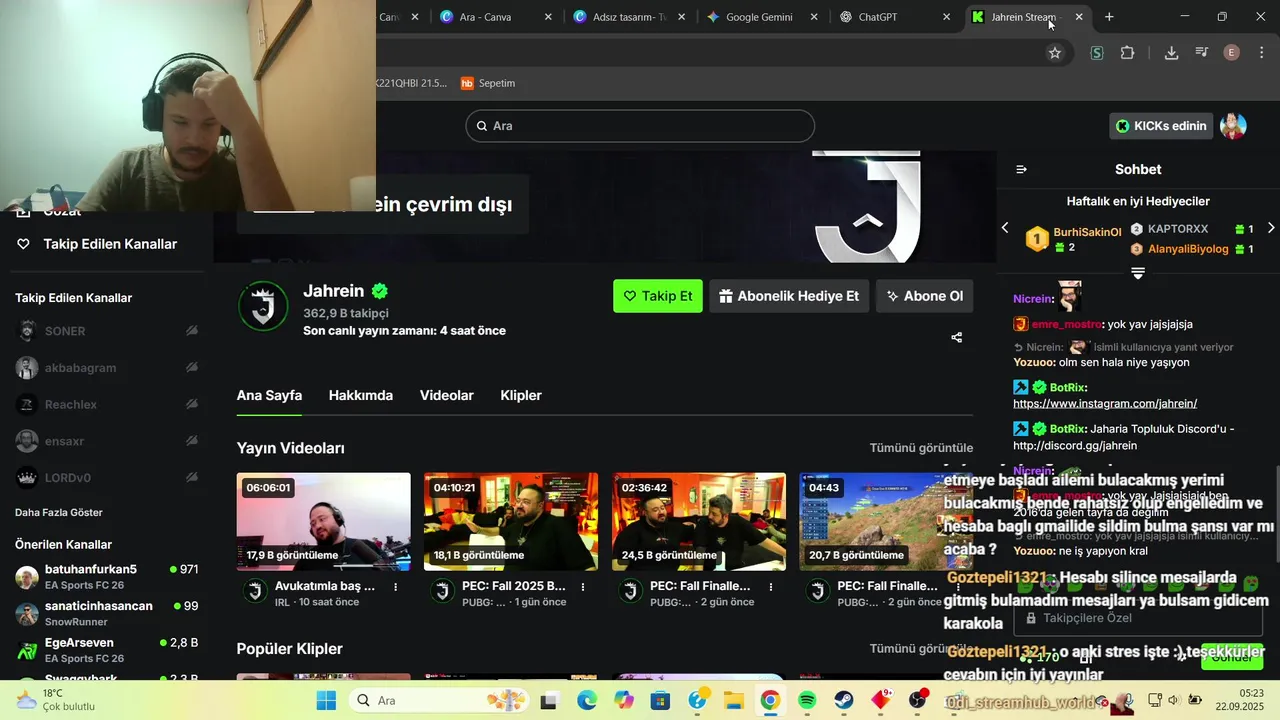This screenshot has height=720, width=1280.
Task: Click Abonelik Hediye Et button
Action: [x=789, y=296]
